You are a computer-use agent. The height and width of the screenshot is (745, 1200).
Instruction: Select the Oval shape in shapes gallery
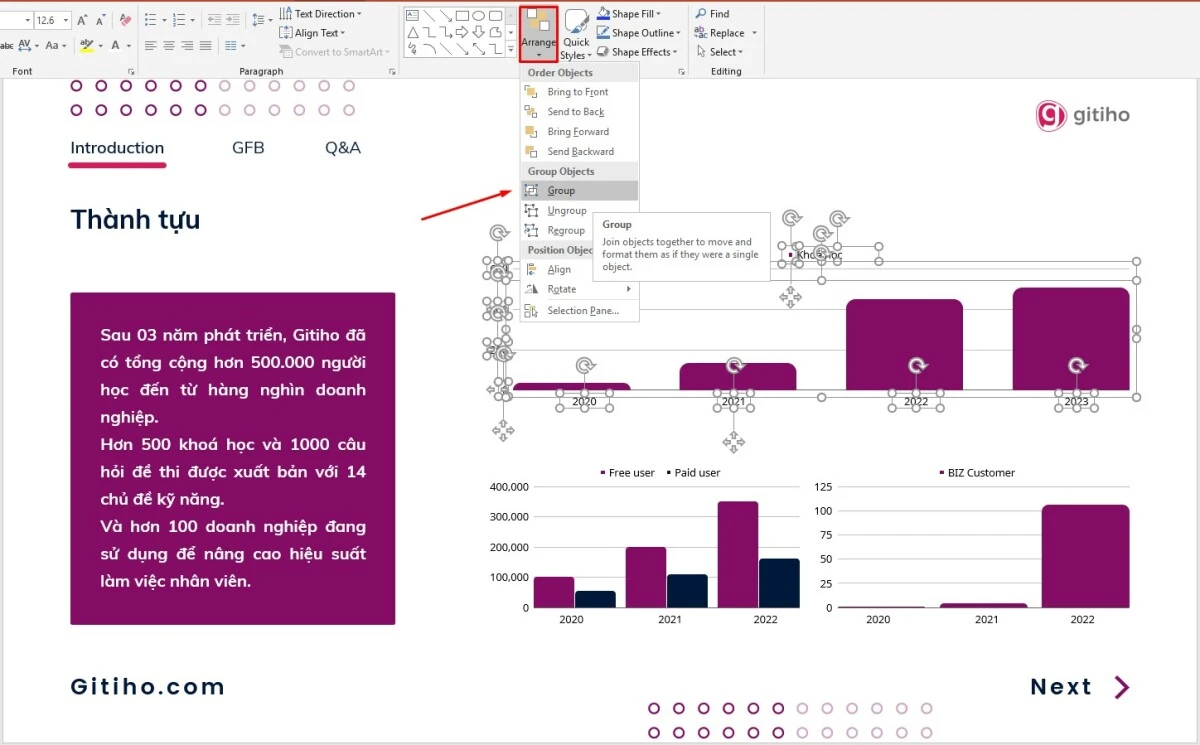click(479, 15)
